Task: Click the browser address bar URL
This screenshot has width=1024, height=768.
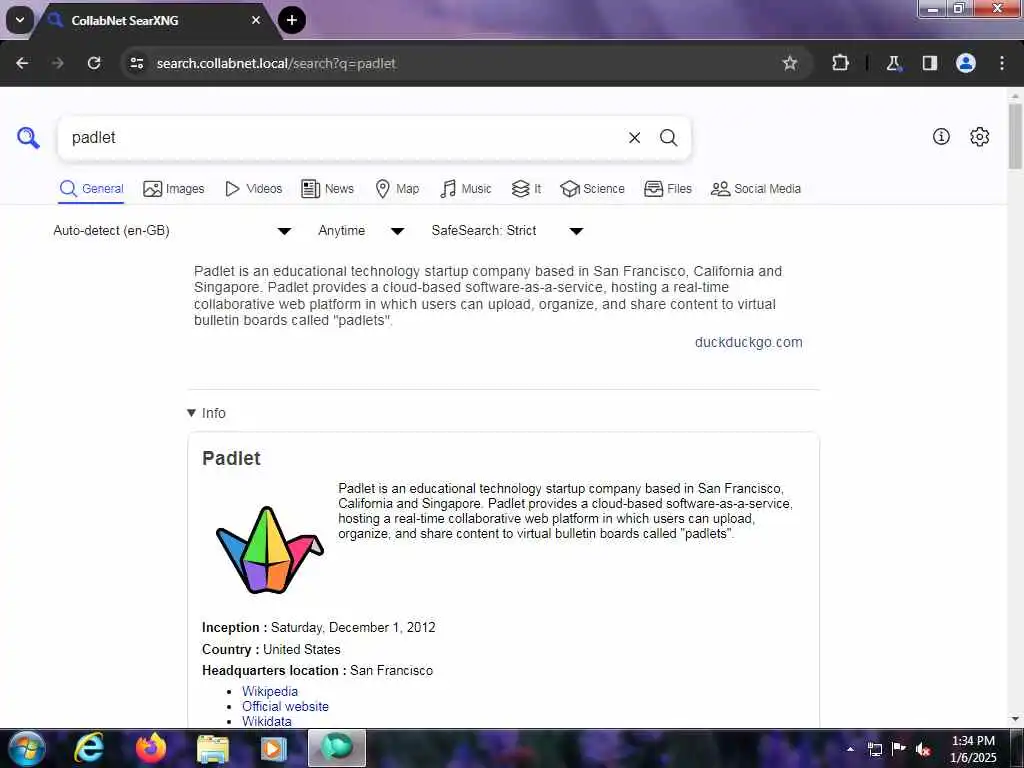Action: click(x=276, y=63)
